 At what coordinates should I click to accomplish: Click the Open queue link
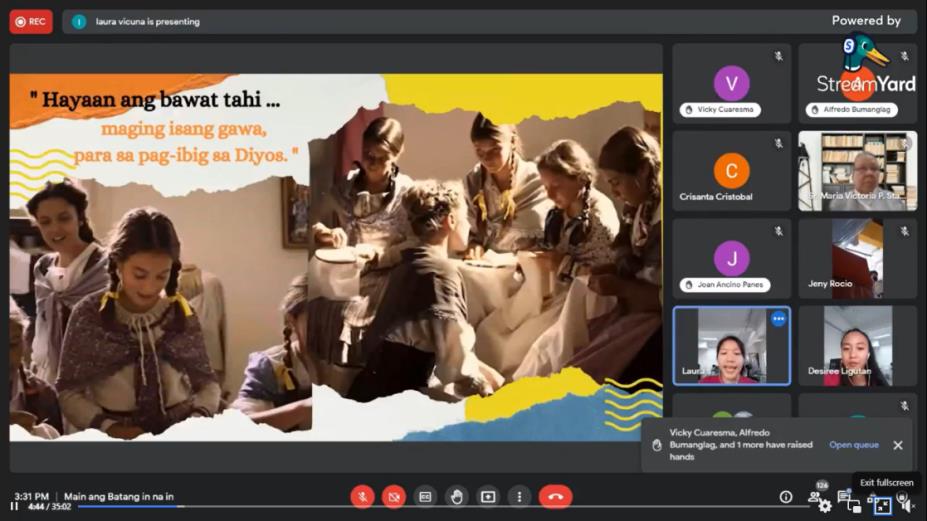tap(853, 445)
